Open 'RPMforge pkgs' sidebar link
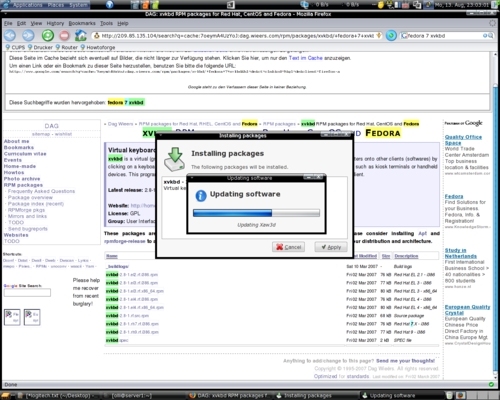500x400 pixels. click(x=26, y=210)
